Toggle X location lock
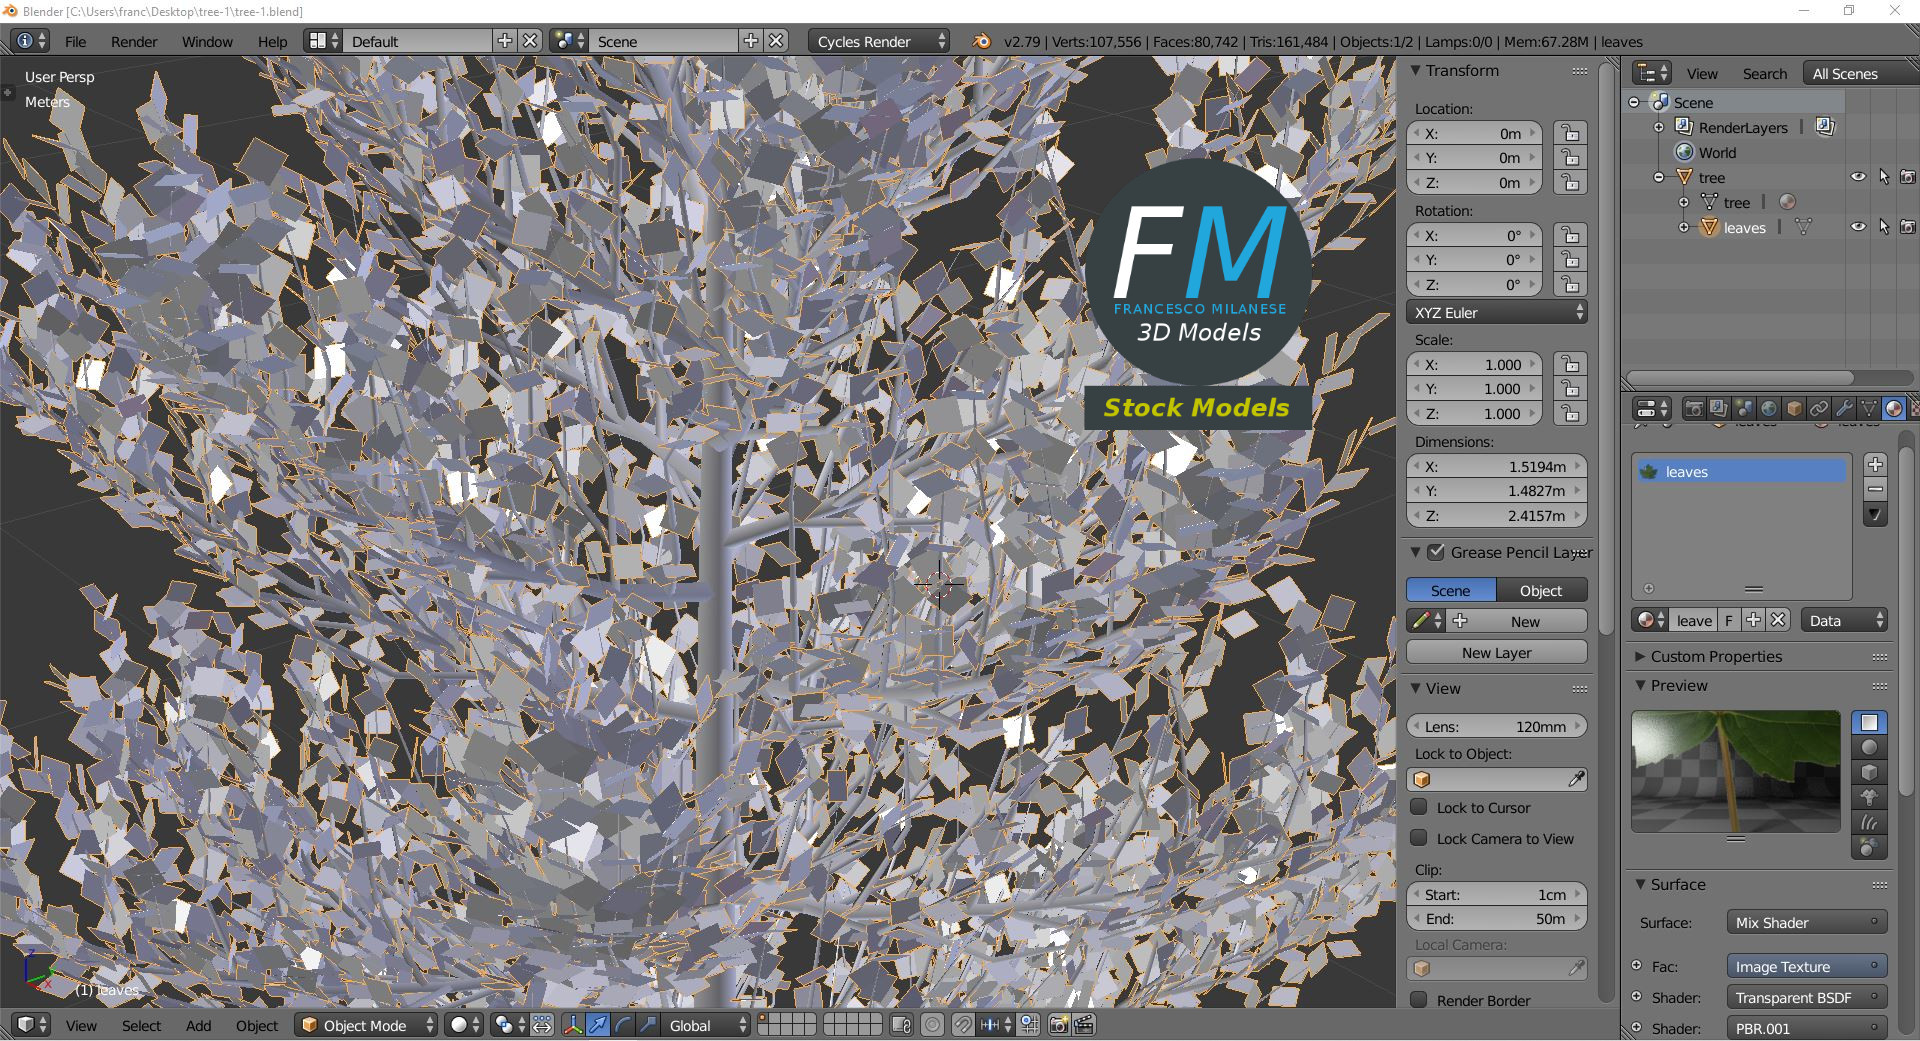Image resolution: width=1920 pixels, height=1041 pixels. [1571, 133]
